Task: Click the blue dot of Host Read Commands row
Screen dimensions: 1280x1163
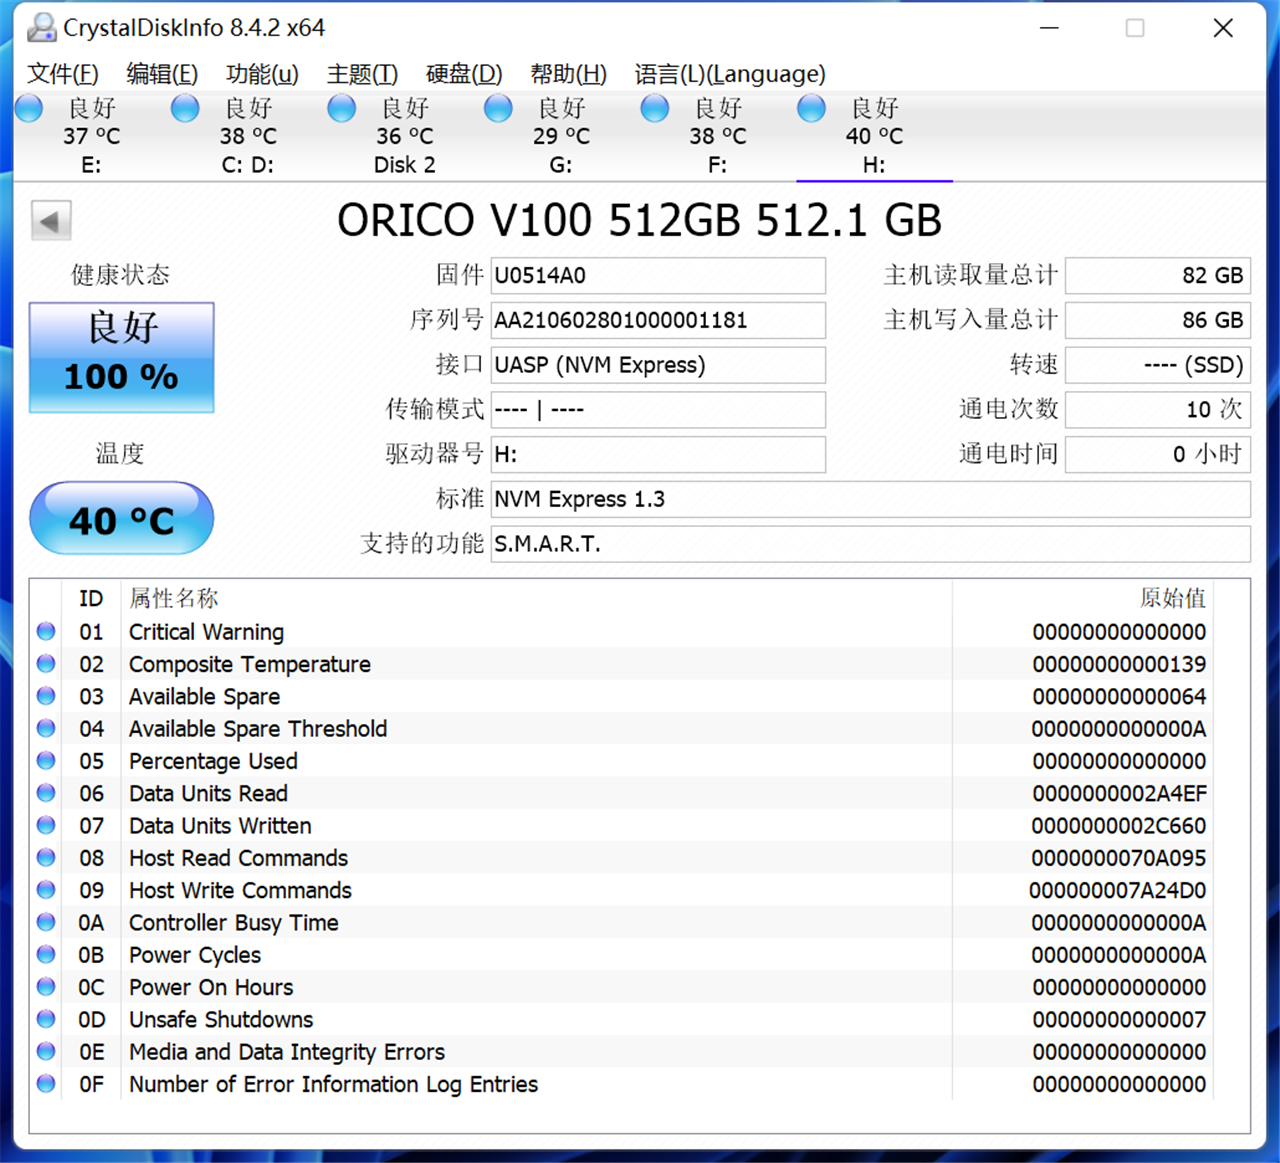Action: tap(46, 857)
